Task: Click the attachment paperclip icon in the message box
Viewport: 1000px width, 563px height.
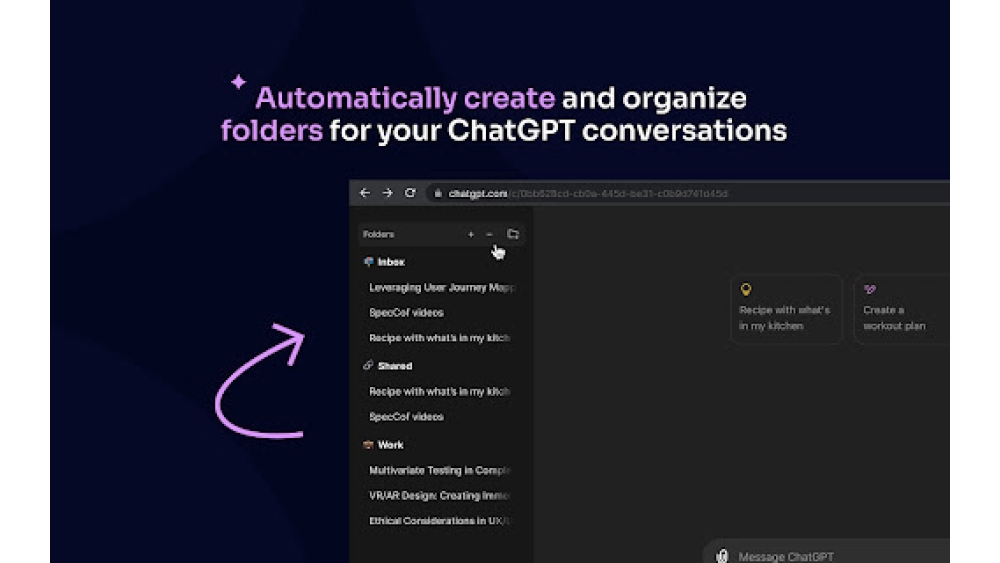Action: [x=722, y=556]
